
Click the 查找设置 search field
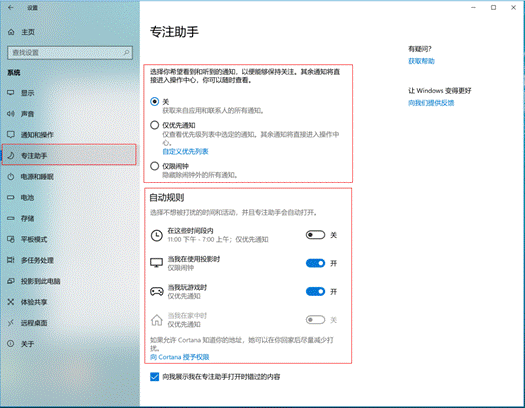tap(70, 53)
